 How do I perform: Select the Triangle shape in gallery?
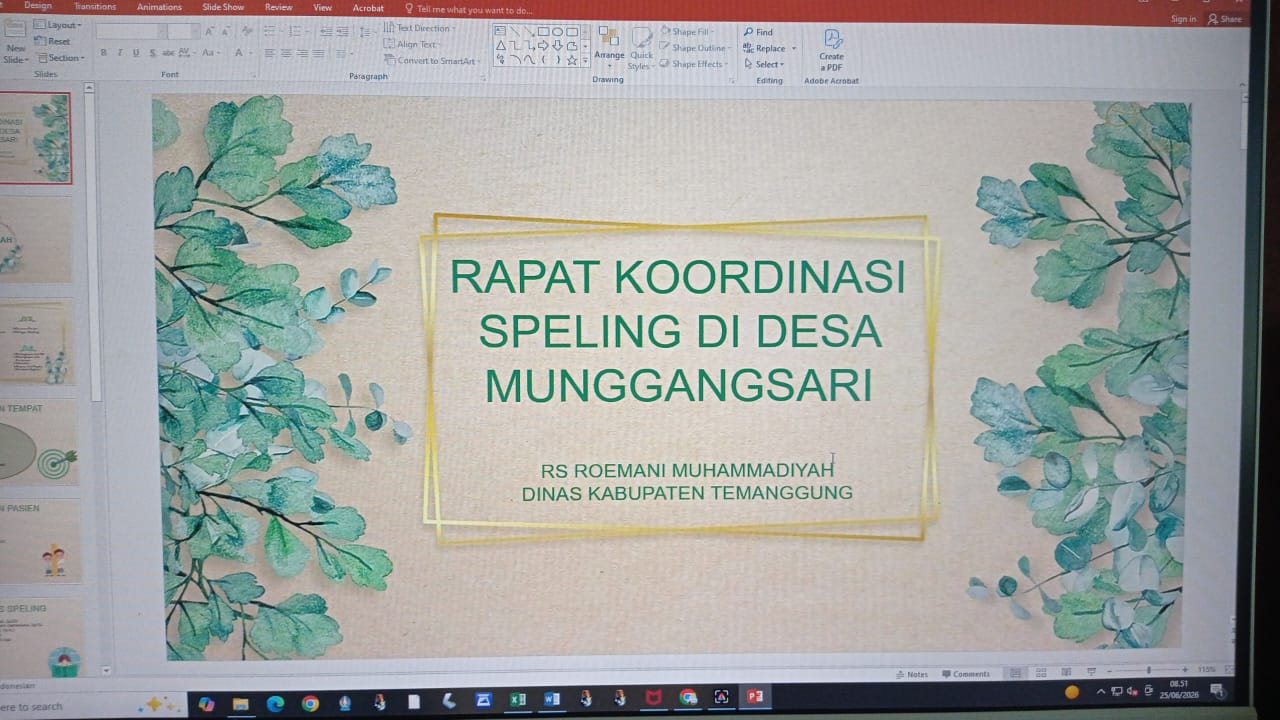pos(500,45)
